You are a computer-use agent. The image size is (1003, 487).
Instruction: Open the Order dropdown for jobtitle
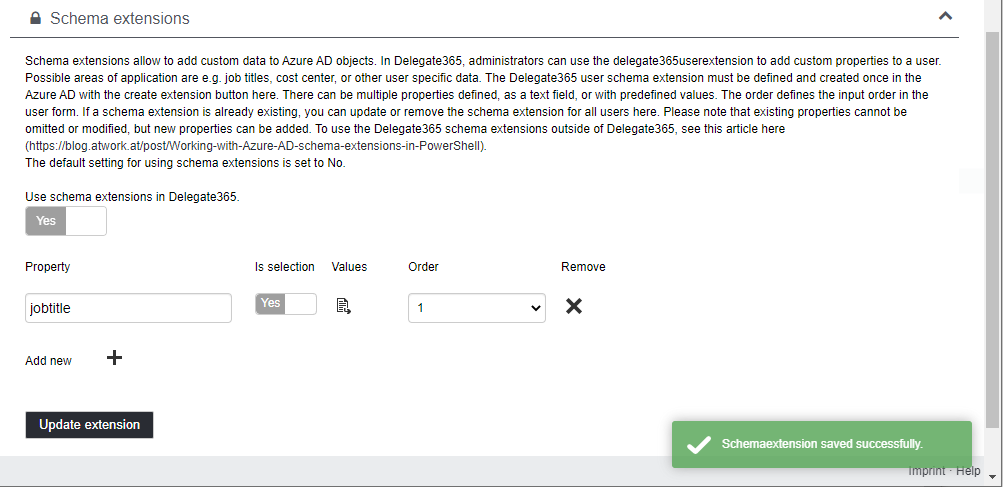pyautogui.click(x=477, y=308)
